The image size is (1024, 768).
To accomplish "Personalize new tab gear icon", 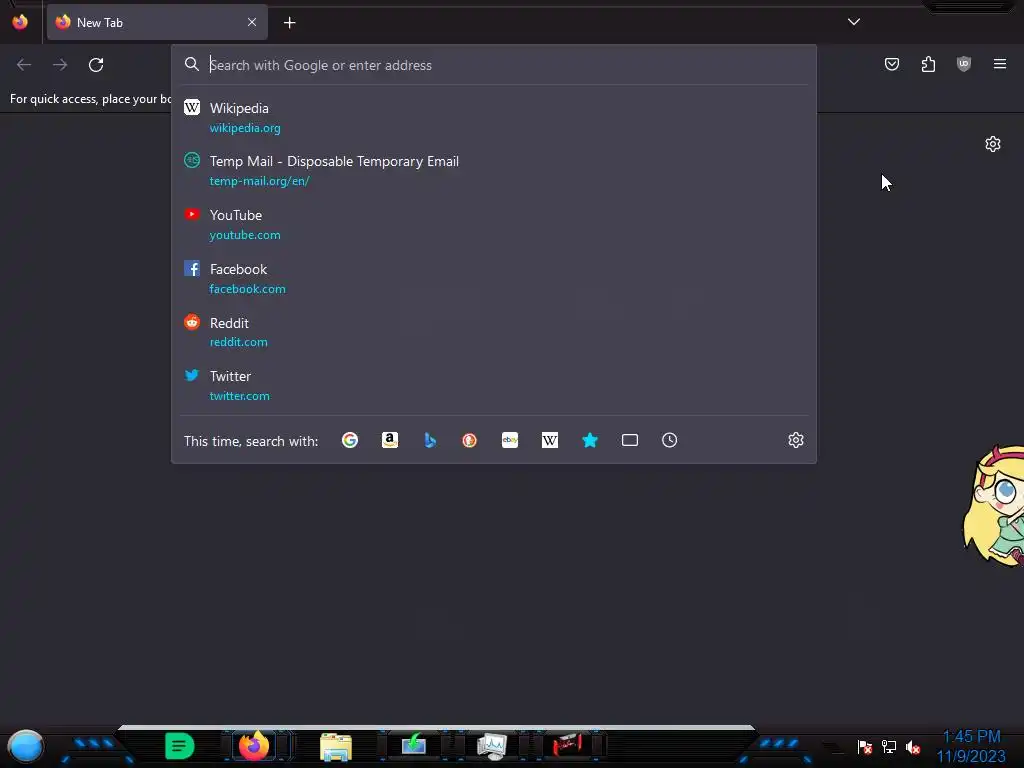I will [993, 144].
